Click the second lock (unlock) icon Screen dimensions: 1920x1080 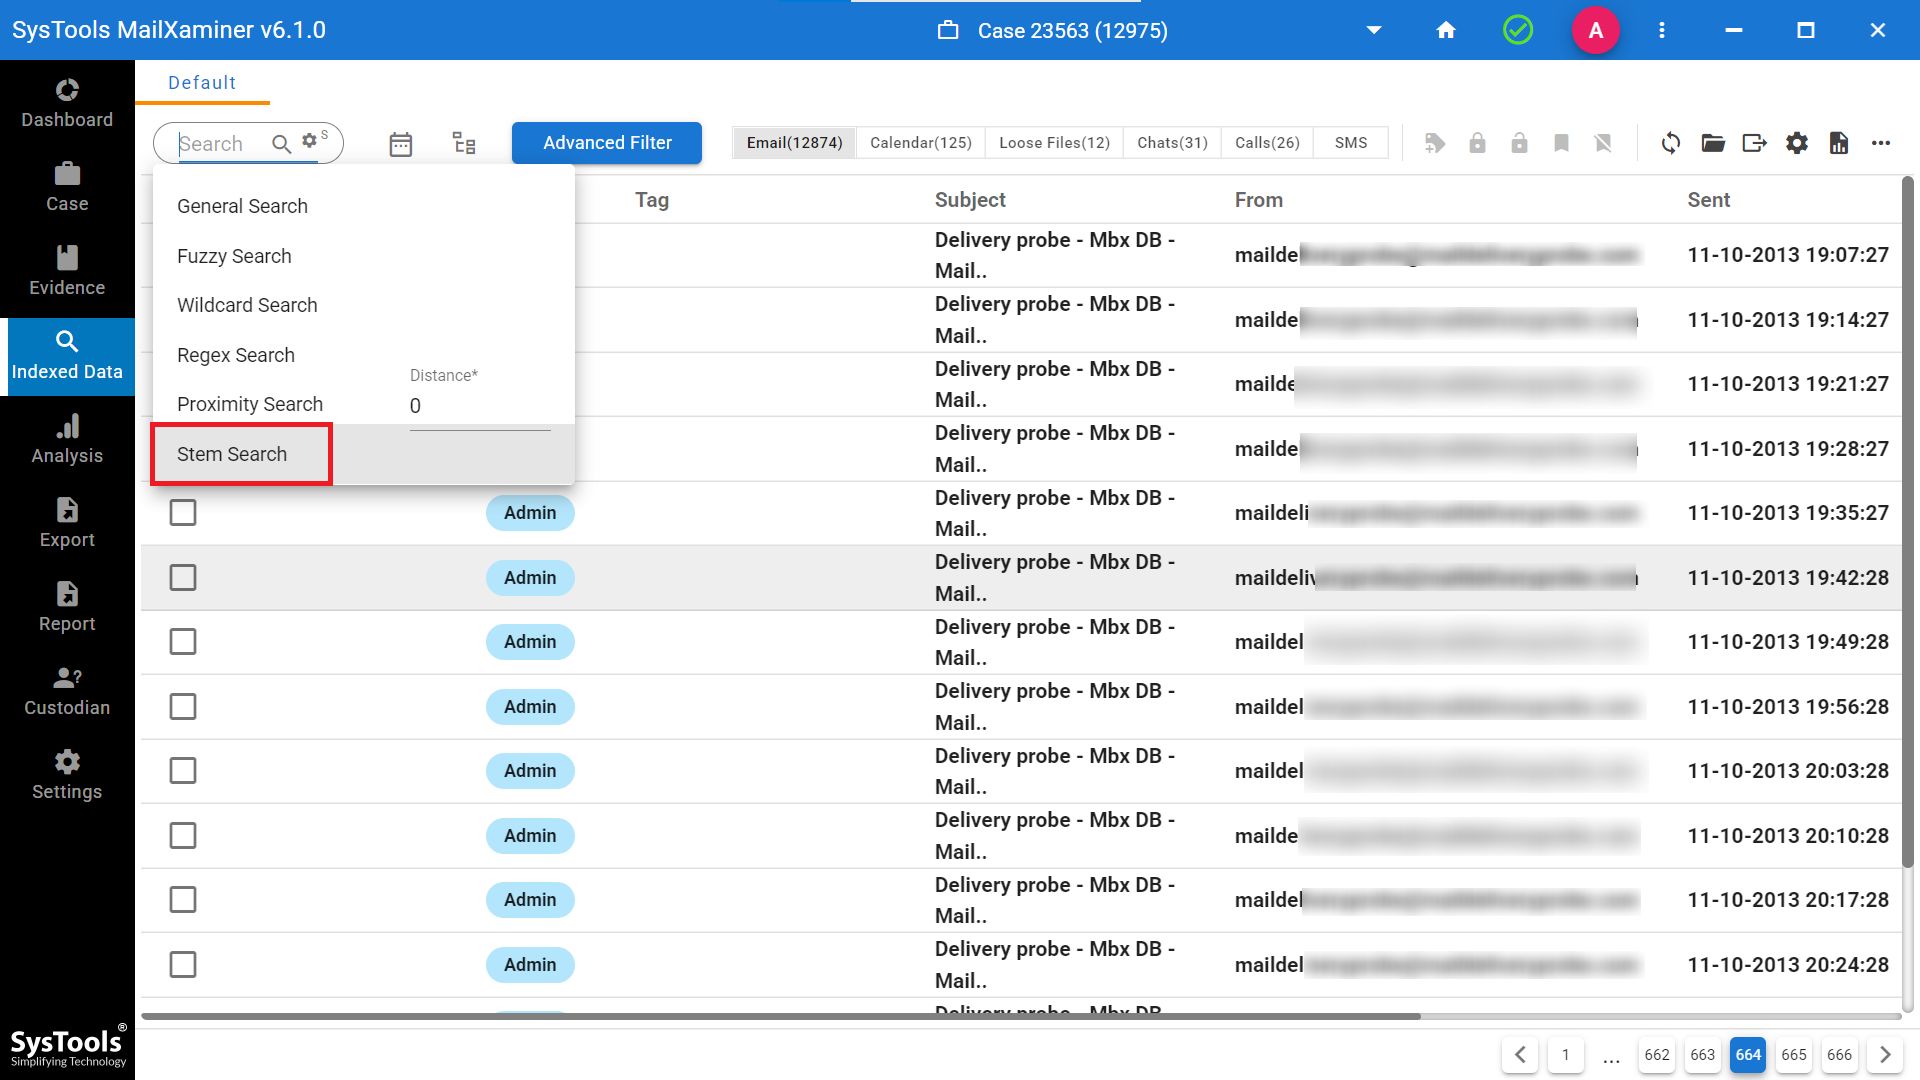tap(1519, 143)
